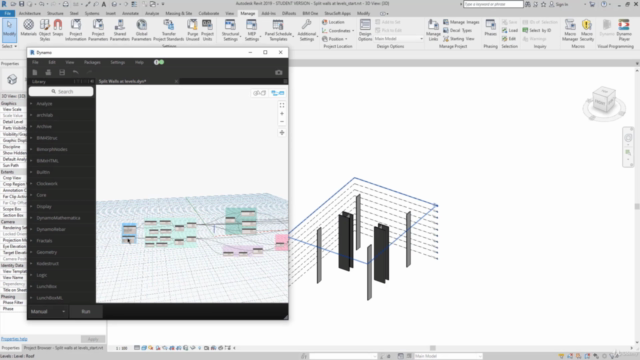Open Coordinates dropdown in Project Location

pyautogui.click(x=338, y=31)
